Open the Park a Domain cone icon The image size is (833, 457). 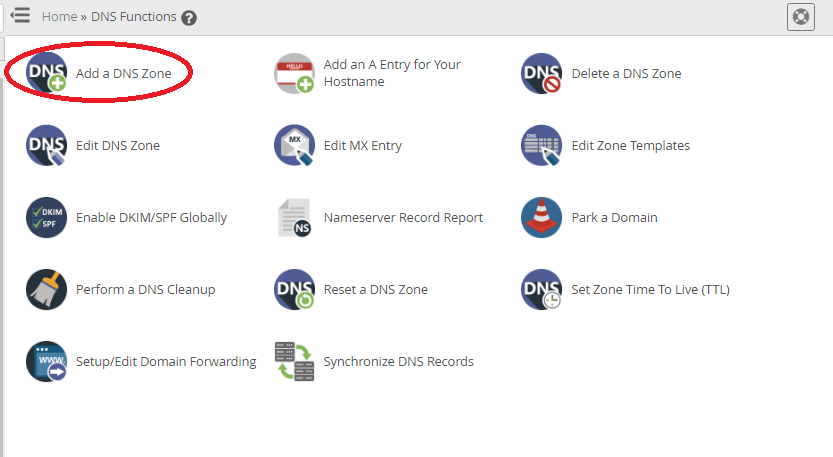(x=541, y=218)
